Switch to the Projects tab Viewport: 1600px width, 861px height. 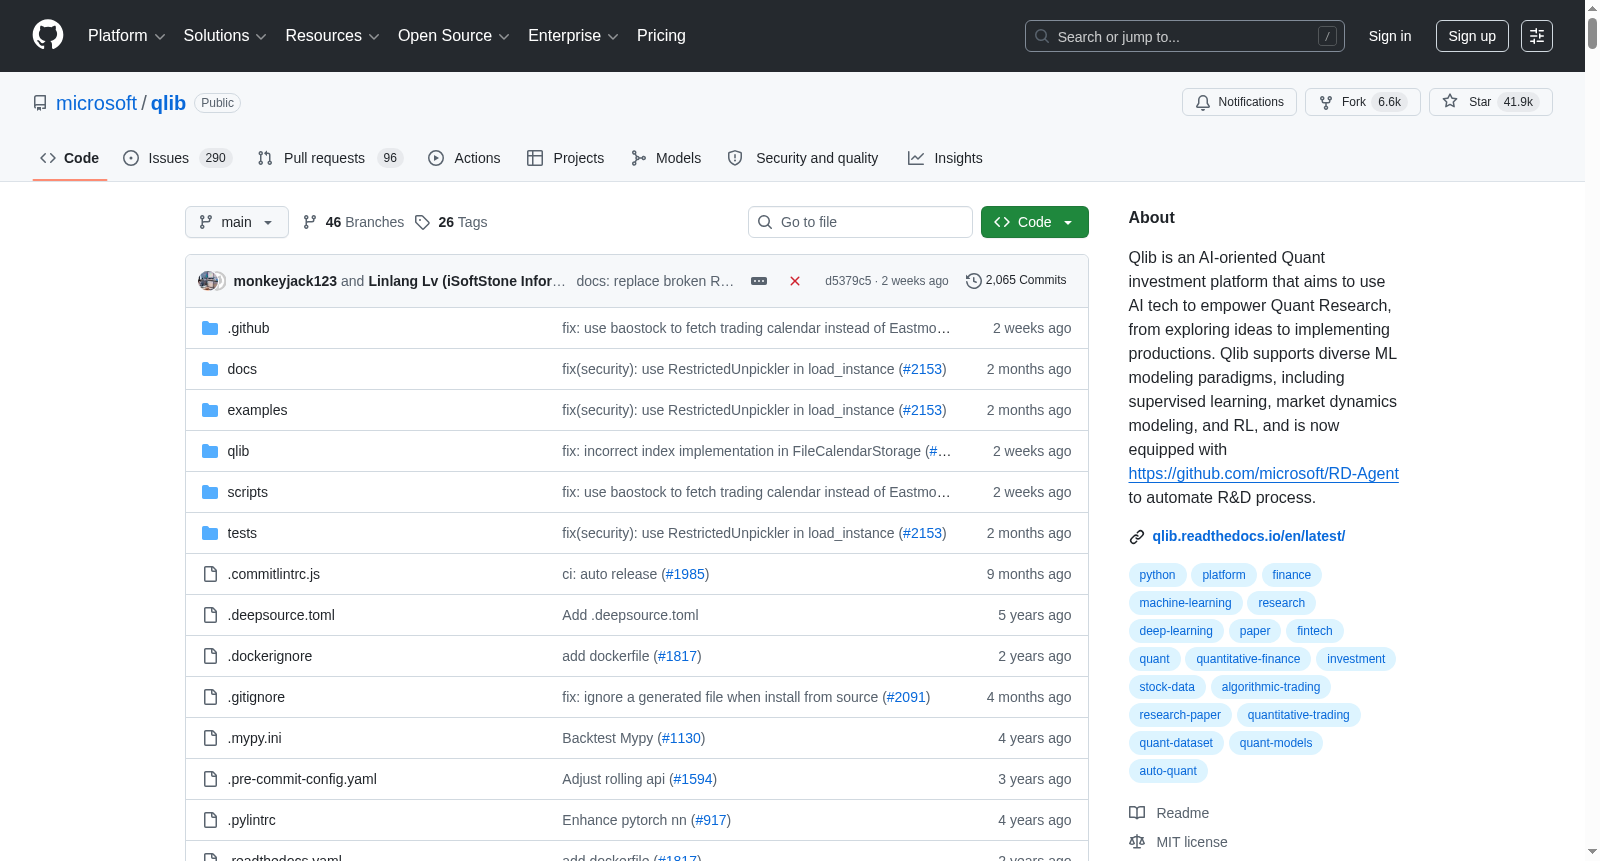click(566, 158)
